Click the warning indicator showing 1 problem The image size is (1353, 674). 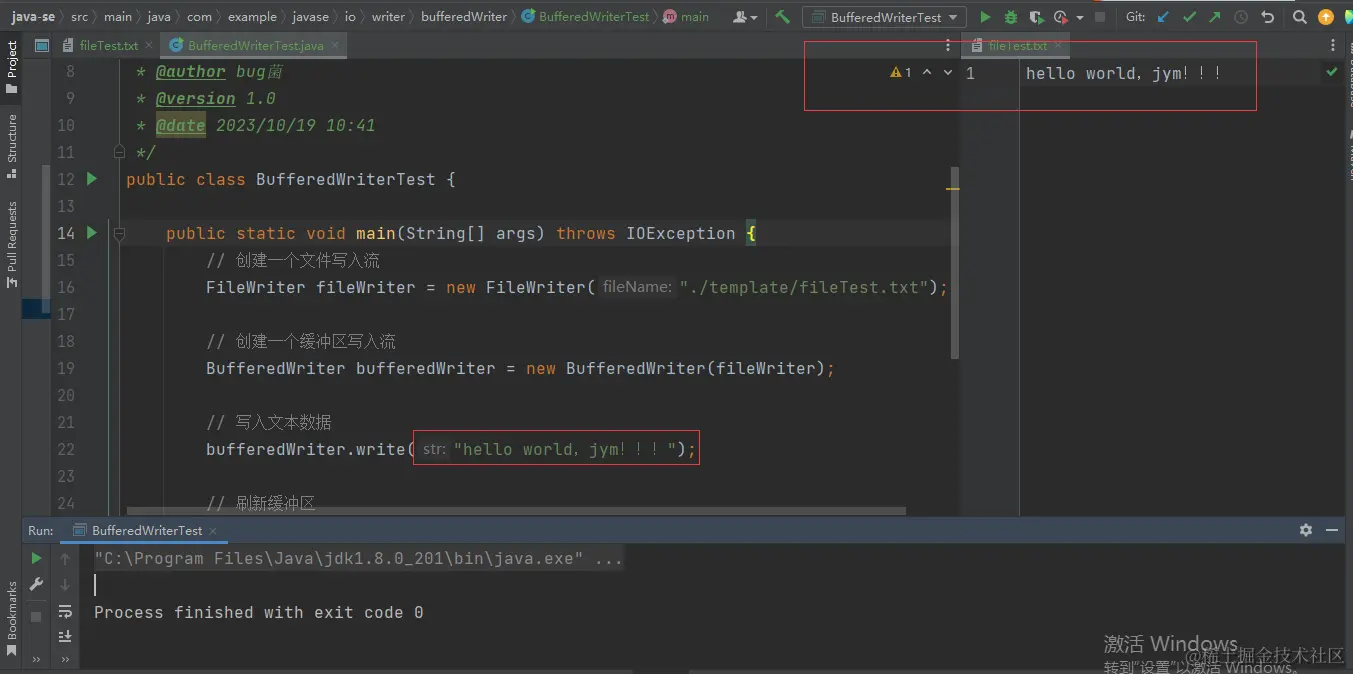(x=901, y=73)
